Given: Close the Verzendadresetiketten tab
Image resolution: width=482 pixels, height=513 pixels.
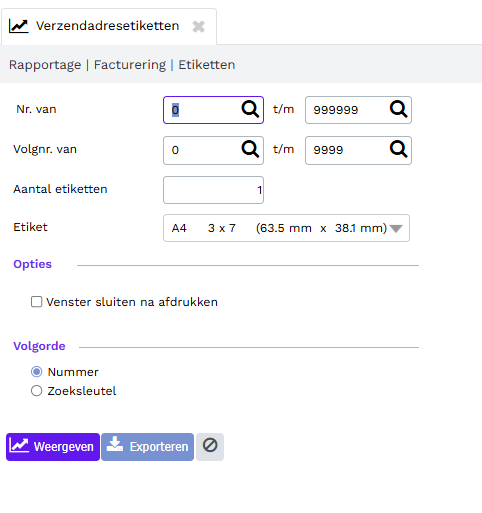Looking at the screenshot, I should [x=199, y=26].
